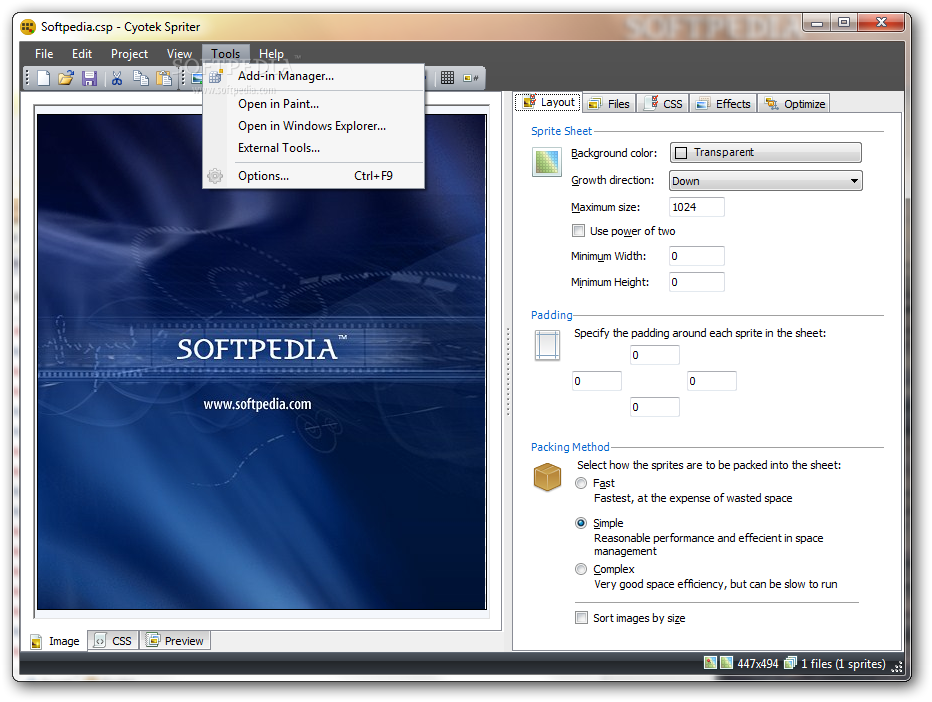Viewport: 932px width, 702px height.
Task: Switch to the Optimize tab
Action: [794, 104]
